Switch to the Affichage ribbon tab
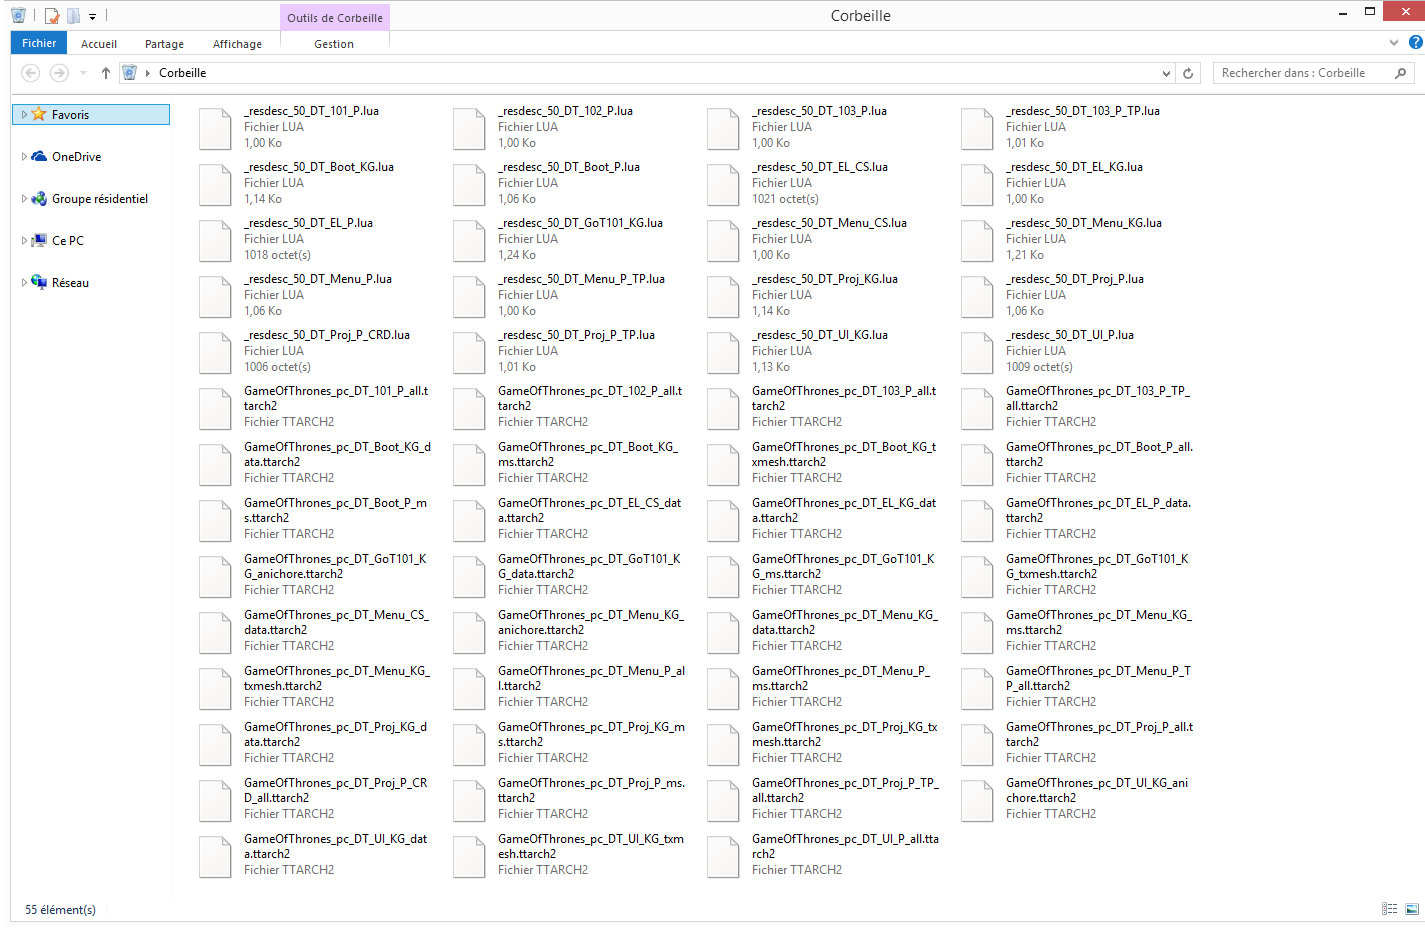Screen dimensions: 1425x929 tap(237, 44)
